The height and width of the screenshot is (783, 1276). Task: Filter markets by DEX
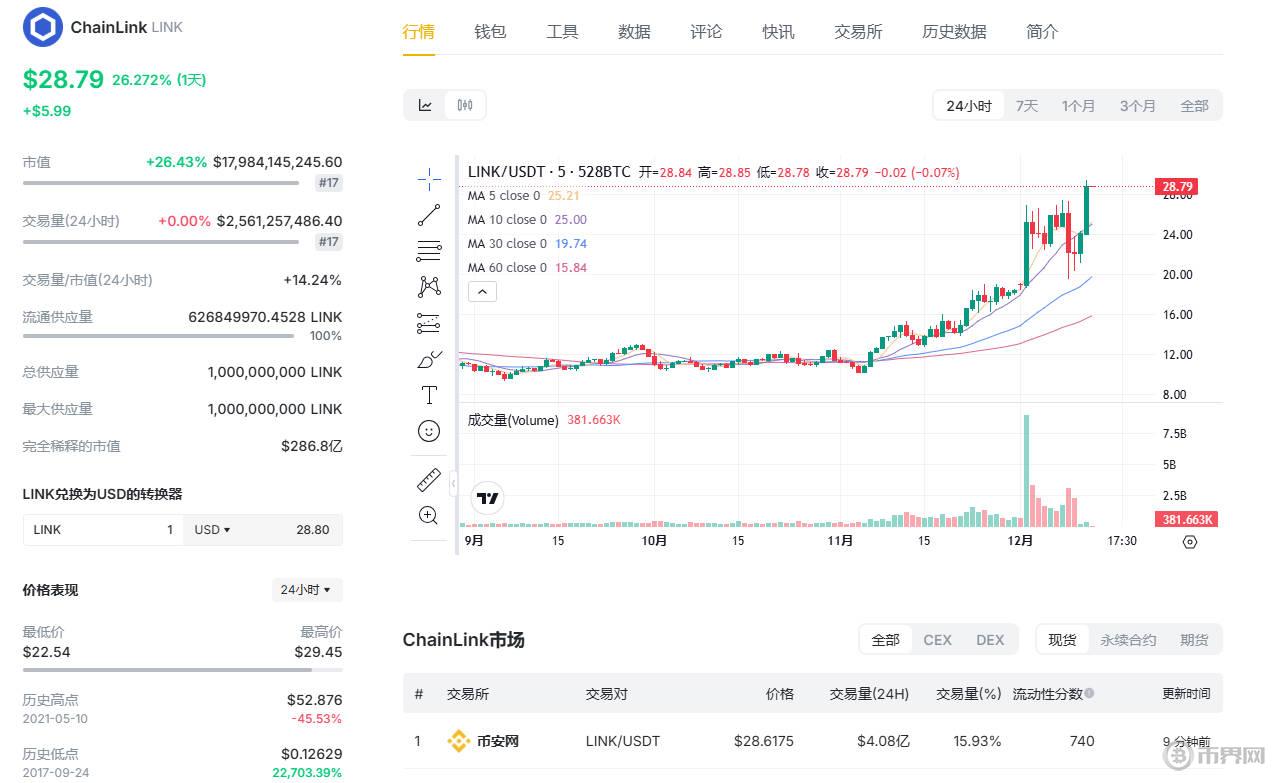pos(990,640)
